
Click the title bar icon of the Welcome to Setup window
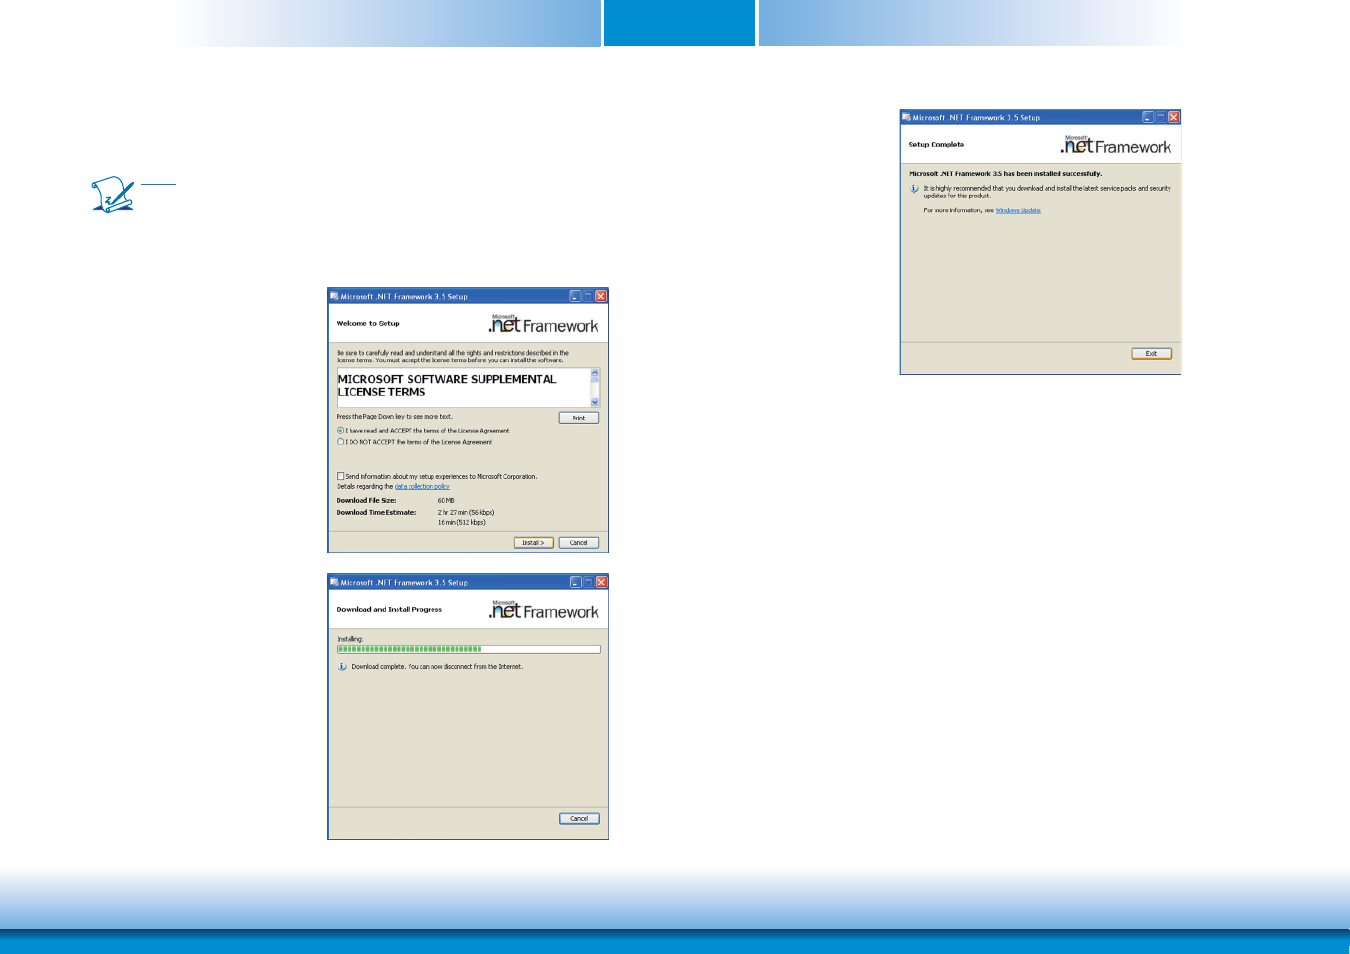pos(334,296)
